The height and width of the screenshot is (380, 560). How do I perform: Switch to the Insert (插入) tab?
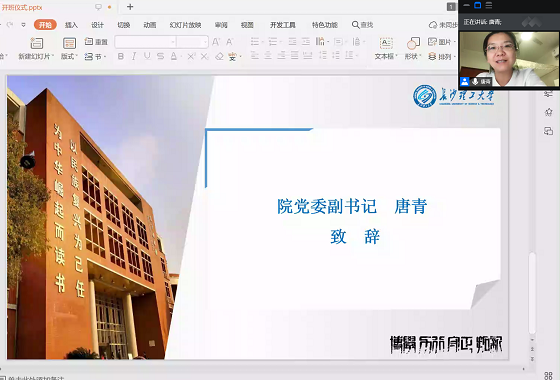coord(71,25)
